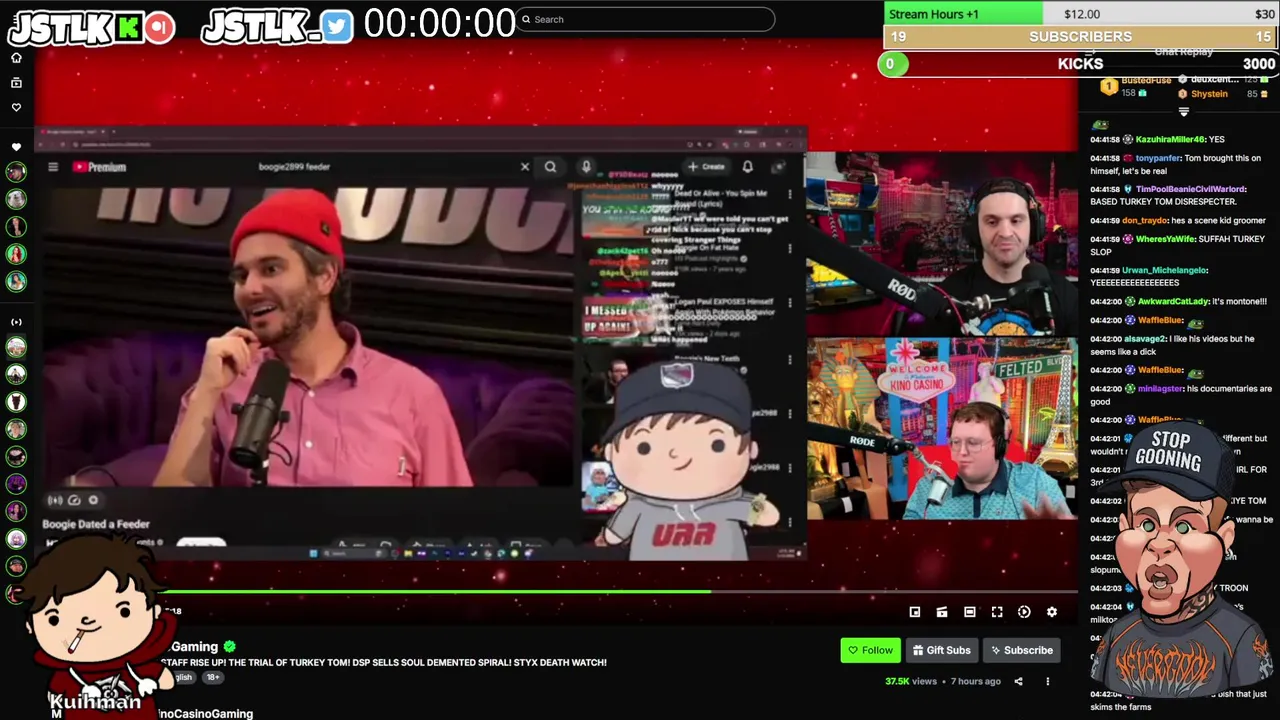Open the YouTube hamburger menu in streamed window
1280x720 pixels.
tap(53, 167)
